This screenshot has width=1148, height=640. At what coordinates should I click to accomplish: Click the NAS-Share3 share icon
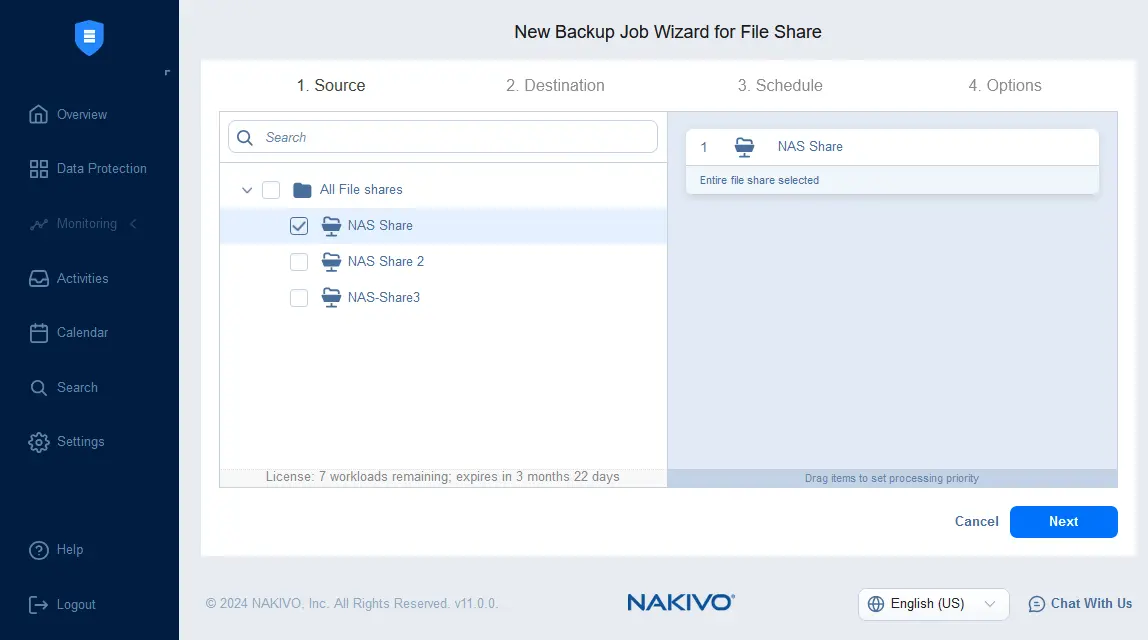332,297
